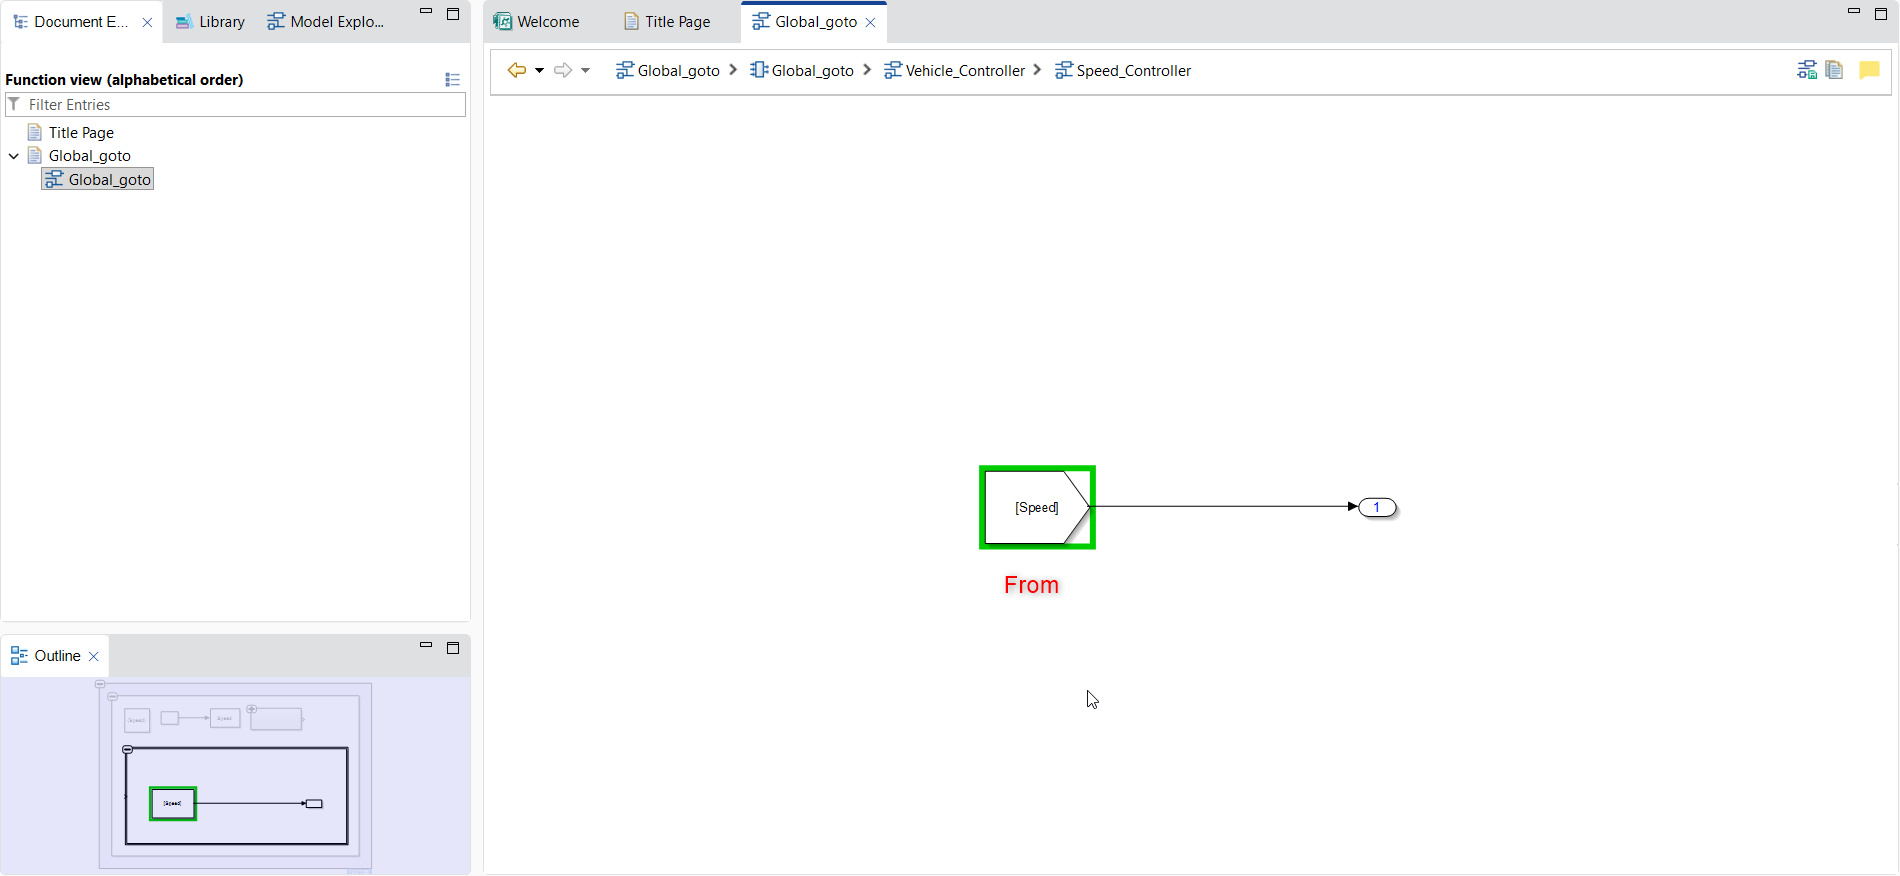
Task: Switch to the Title Page editor tab
Action: (x=667, y=22)
